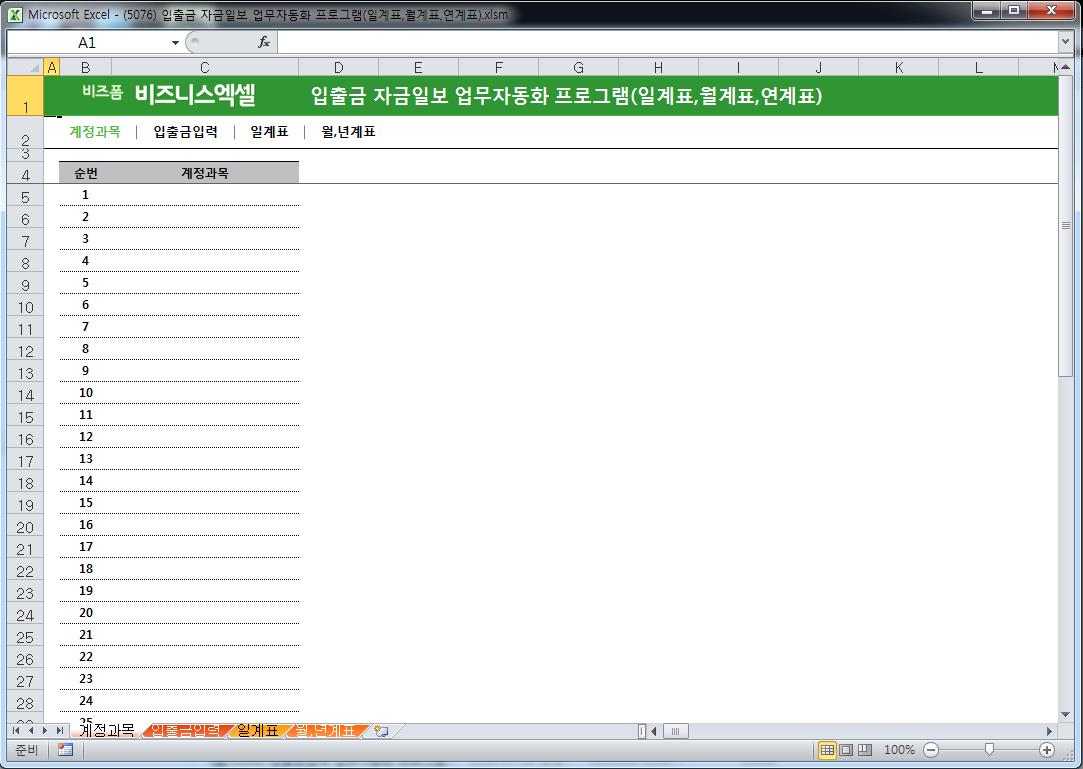The height and width of the screenshot is (769, 1083).
Task: Click the zoom out minus button
Action: [x=930, y=750]
